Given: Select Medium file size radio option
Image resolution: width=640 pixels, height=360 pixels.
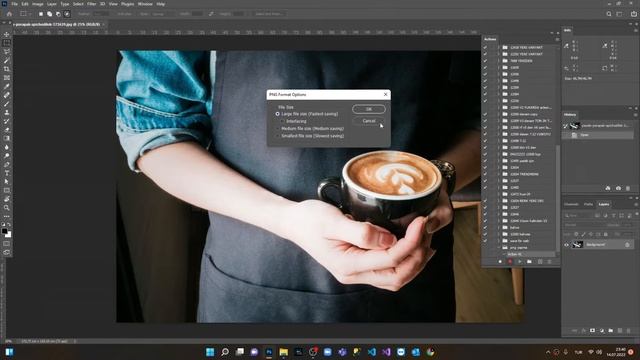Looking at the screenshot, I should point(278,129).
